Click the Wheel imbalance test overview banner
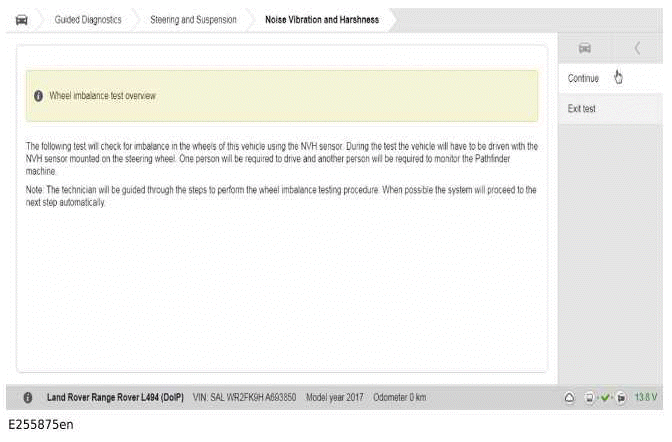 281,96
